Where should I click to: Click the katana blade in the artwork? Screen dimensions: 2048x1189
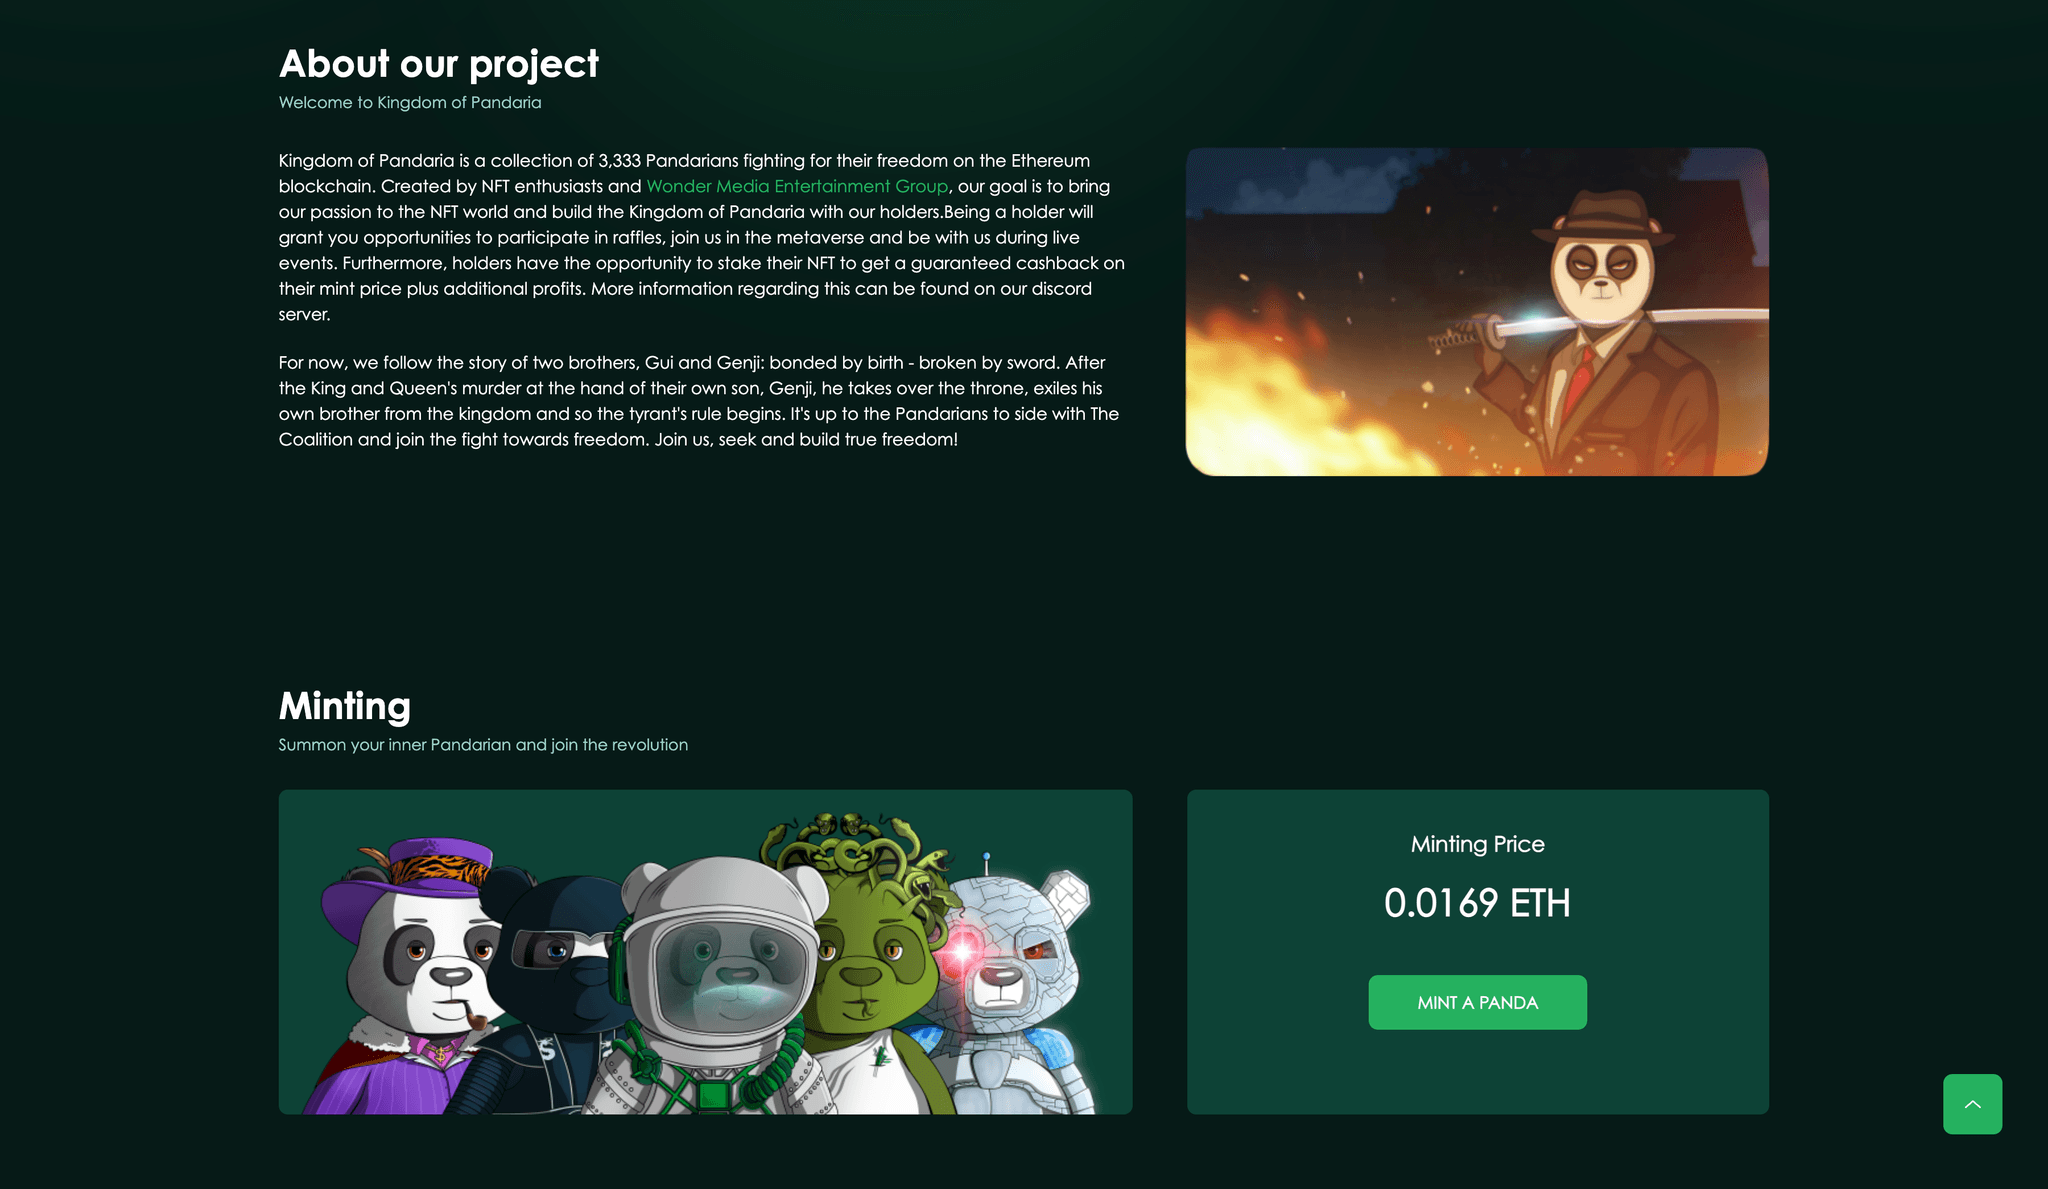[1620, 319]
